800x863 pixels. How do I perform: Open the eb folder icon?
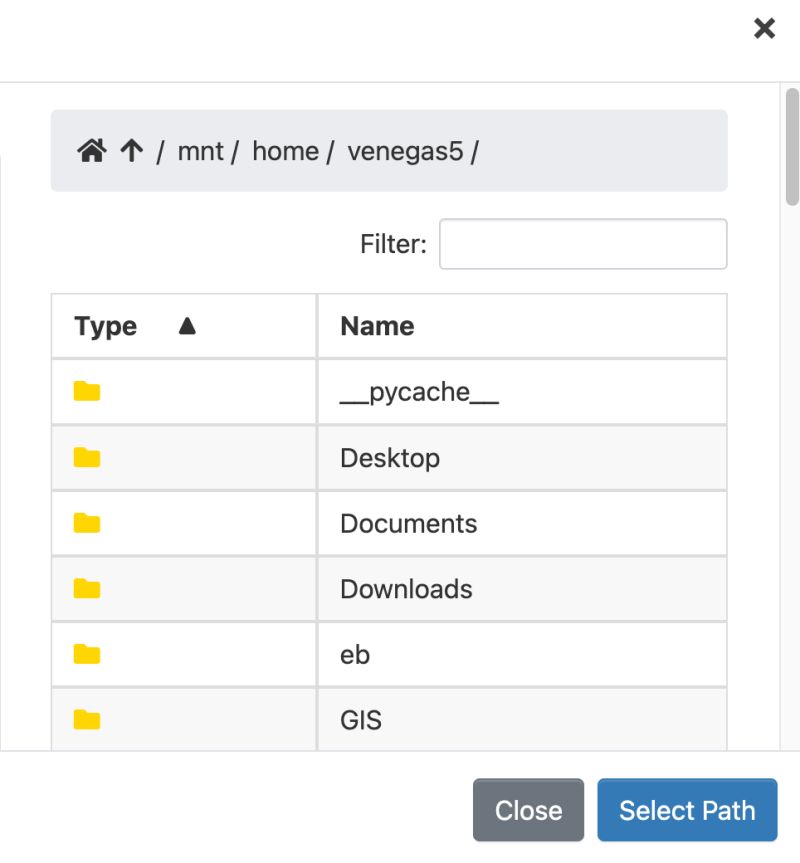click(87, 654)
